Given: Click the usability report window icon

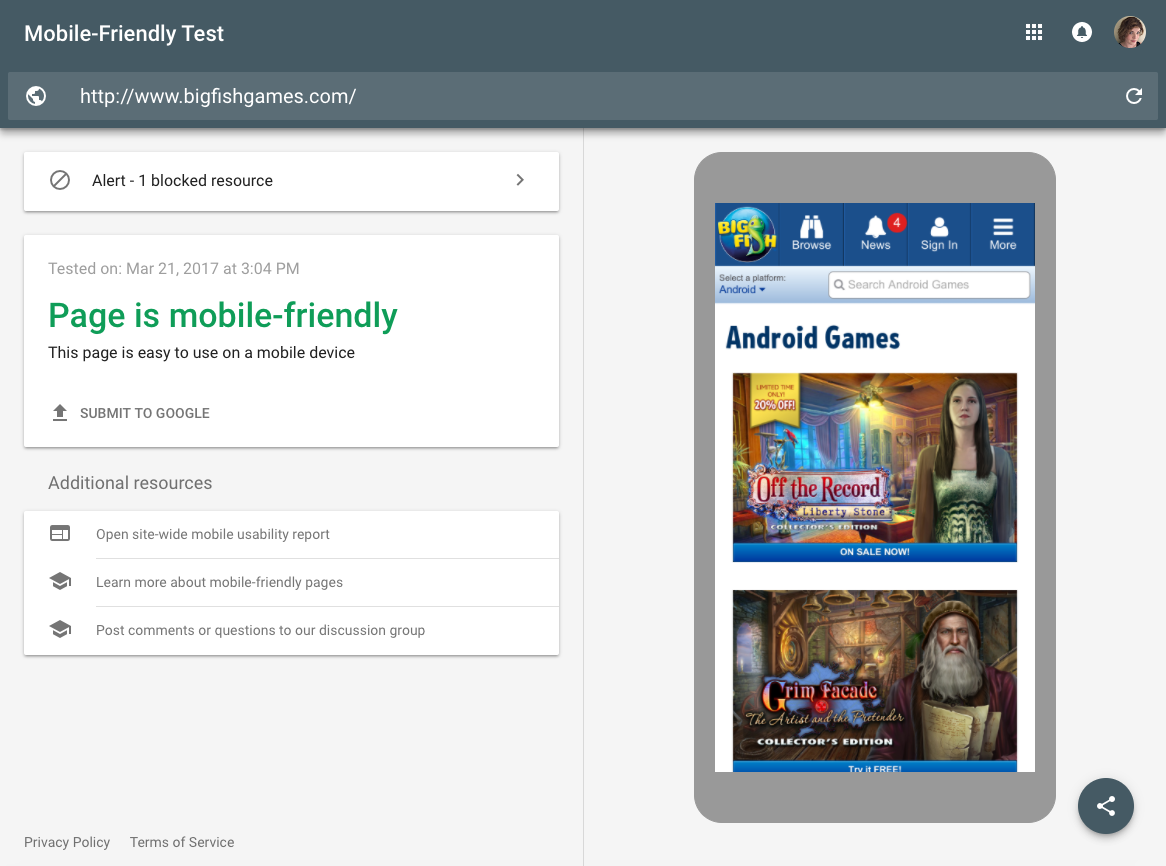Looking at the screenshot, I should point(60,534).
